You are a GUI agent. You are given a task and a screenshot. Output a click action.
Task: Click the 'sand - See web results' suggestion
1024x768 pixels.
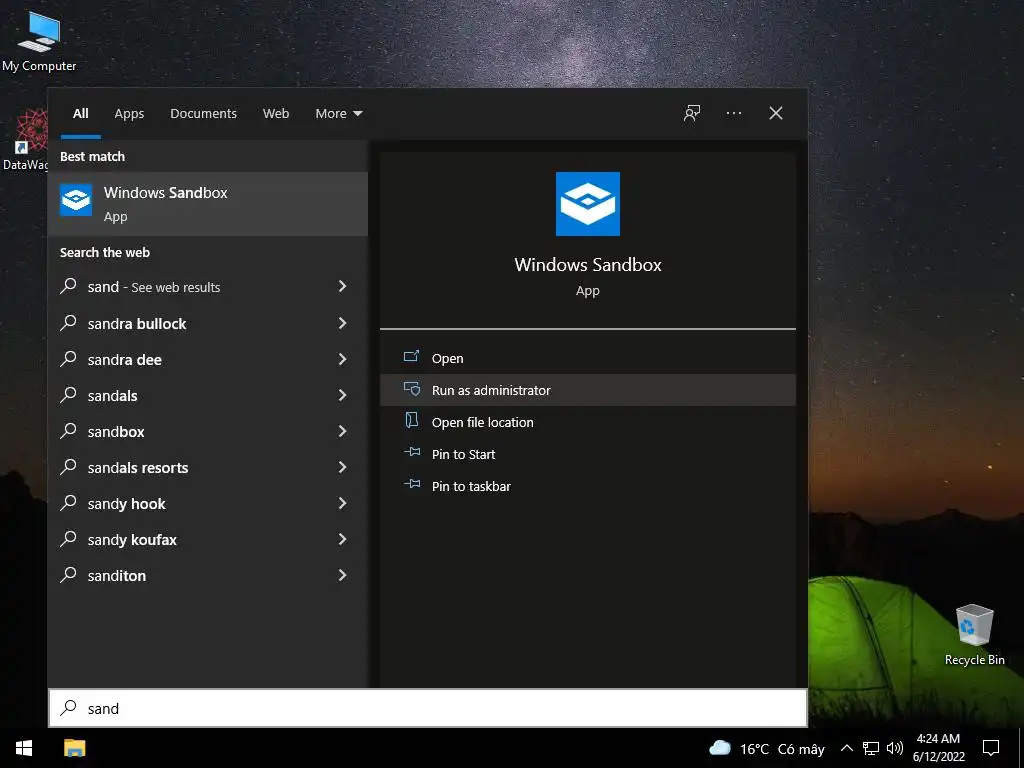(x=208, y=287)
